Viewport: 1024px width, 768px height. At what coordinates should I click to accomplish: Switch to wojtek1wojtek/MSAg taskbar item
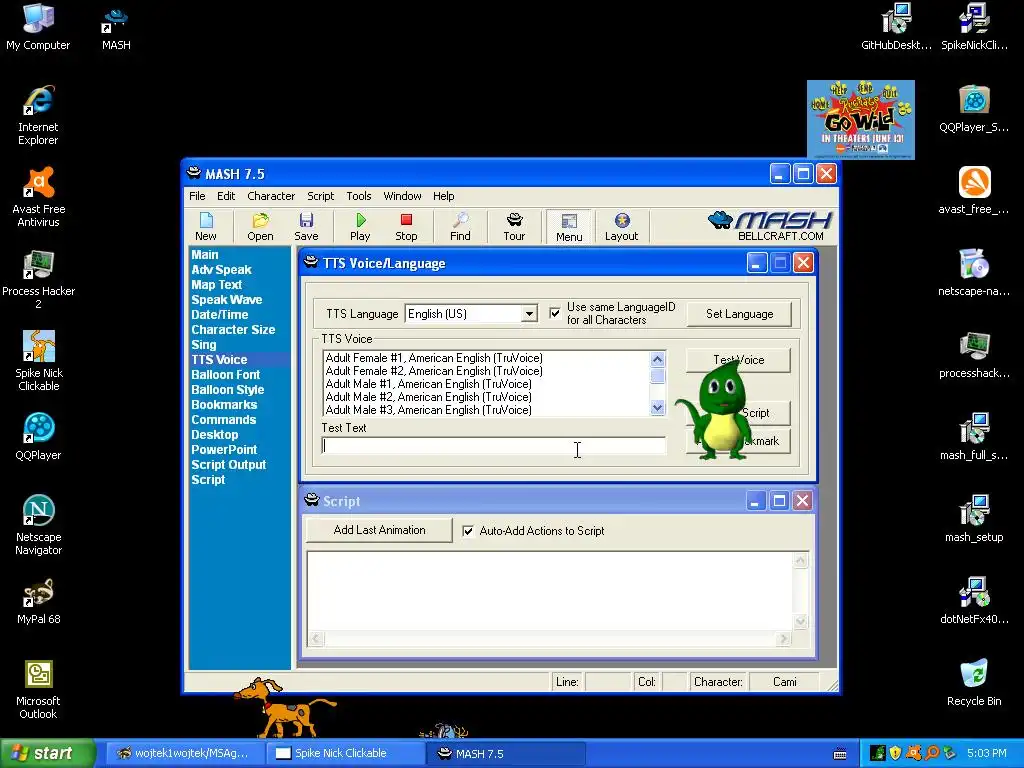coord(185,753)
